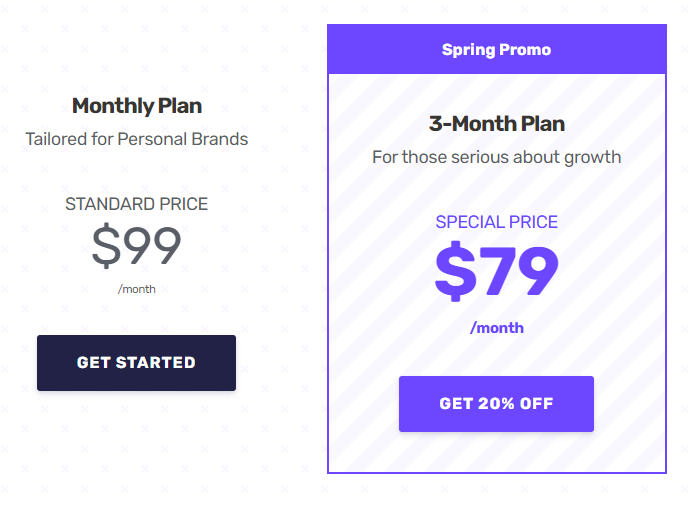Click the GET 20% OFF button
This screenshot has height=505, width=695.
(496, 404)
